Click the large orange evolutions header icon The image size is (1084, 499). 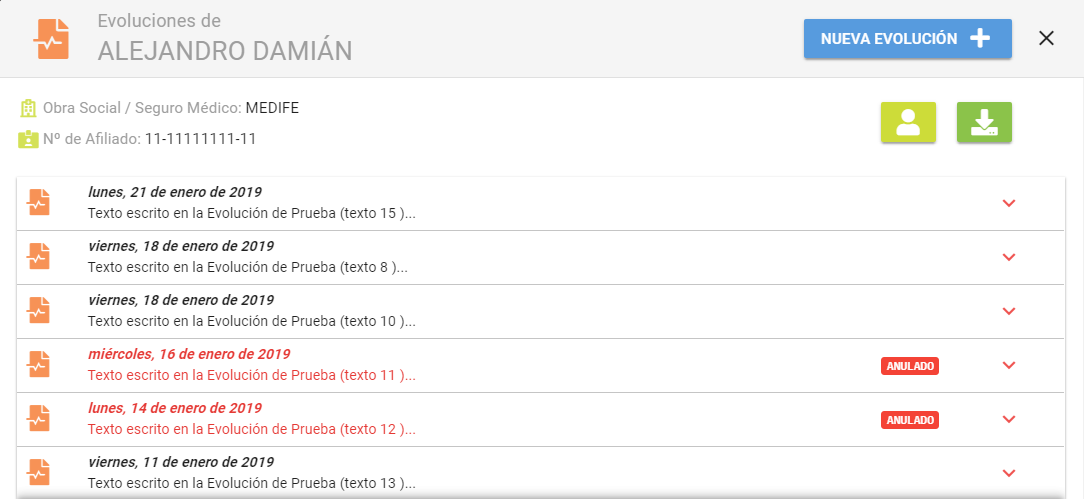pos(51,38)
